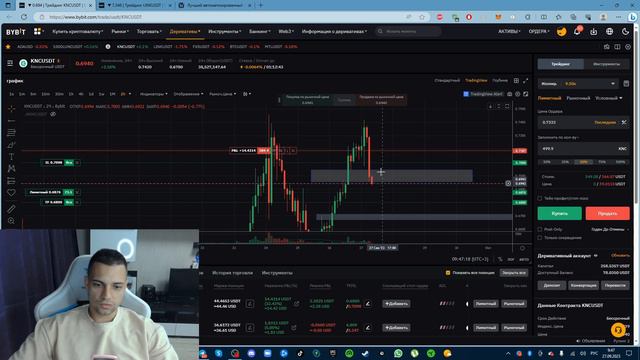Open the support chat bubble
640x360 pixels.
tap(618, 329)
